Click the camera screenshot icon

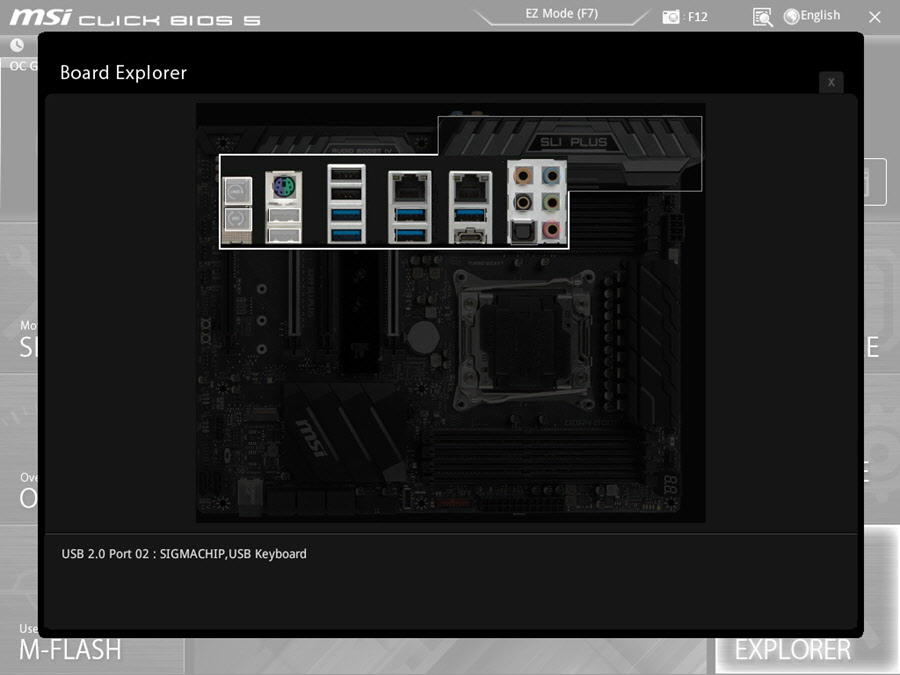(x=671, y=17)
